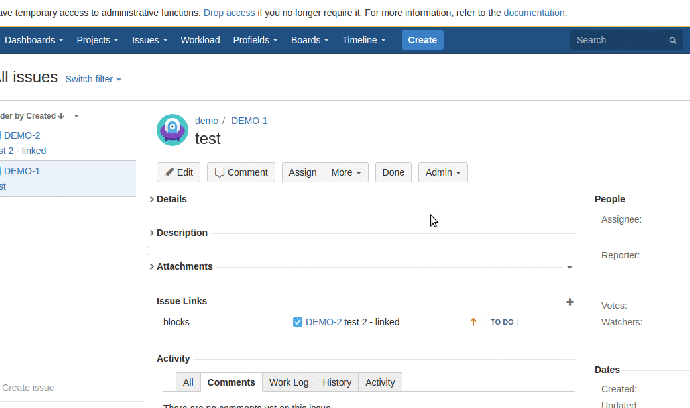
Task: Open the Switch filter dropdown
Action: pyautogui.click(x=93, y=79)
